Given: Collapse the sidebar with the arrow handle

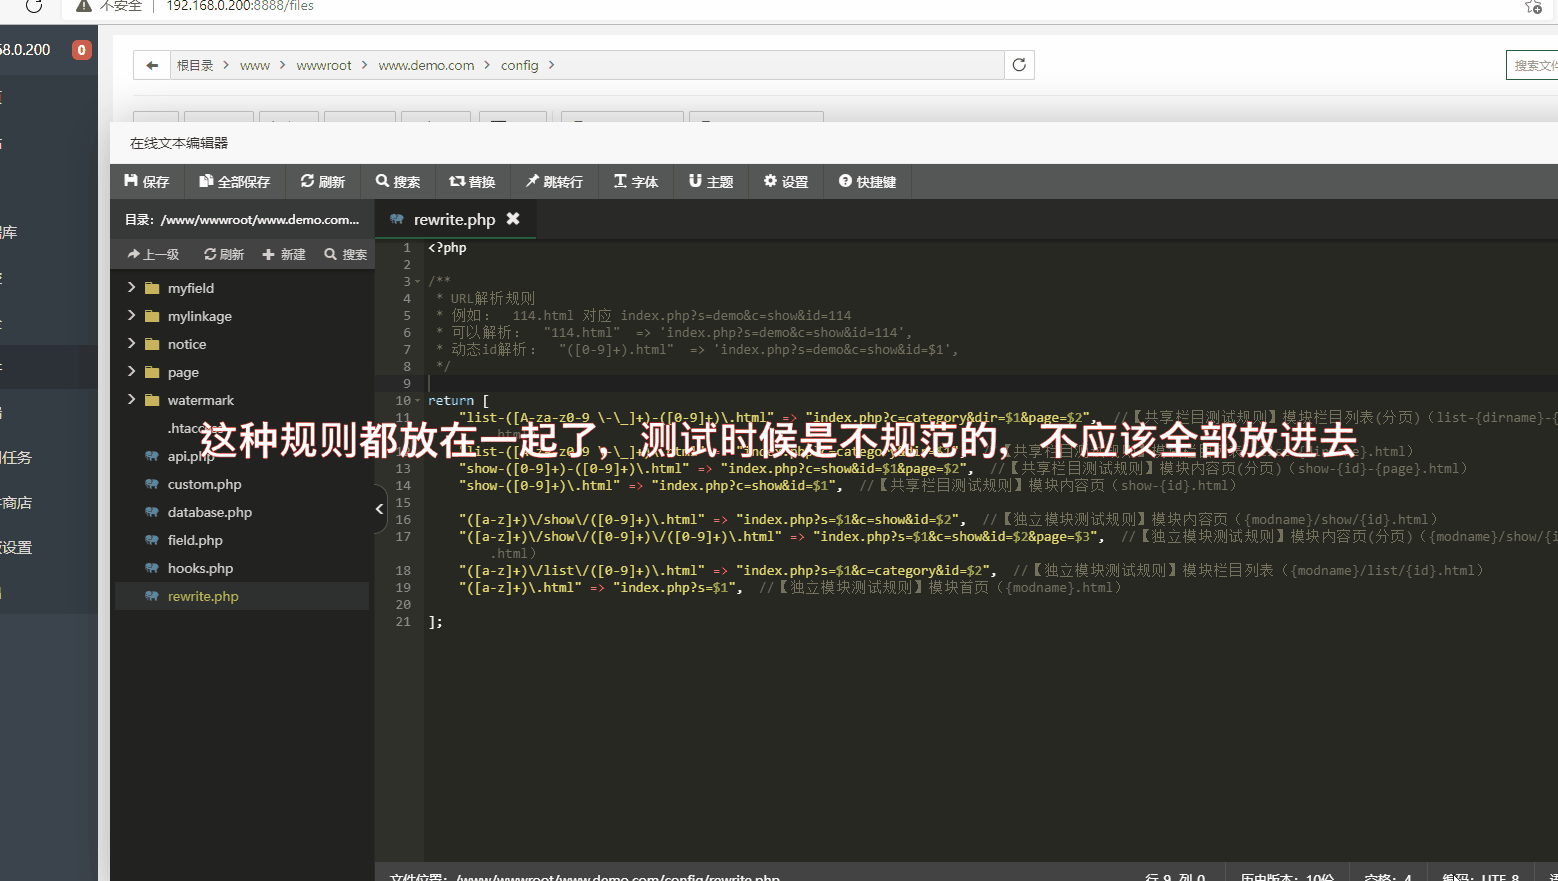Looking at the screenshot, I should 380,509.
